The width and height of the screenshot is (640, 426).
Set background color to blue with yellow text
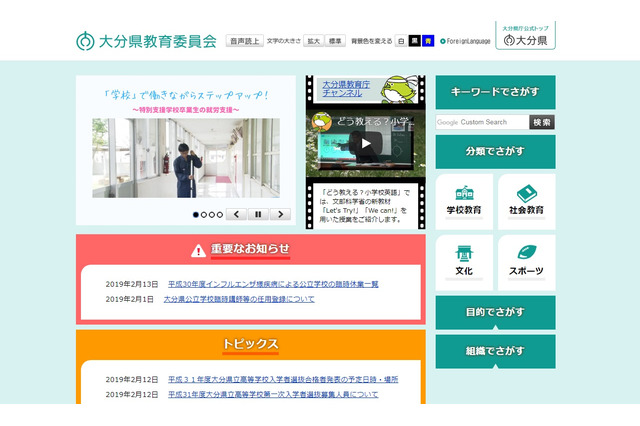point(428,41)
